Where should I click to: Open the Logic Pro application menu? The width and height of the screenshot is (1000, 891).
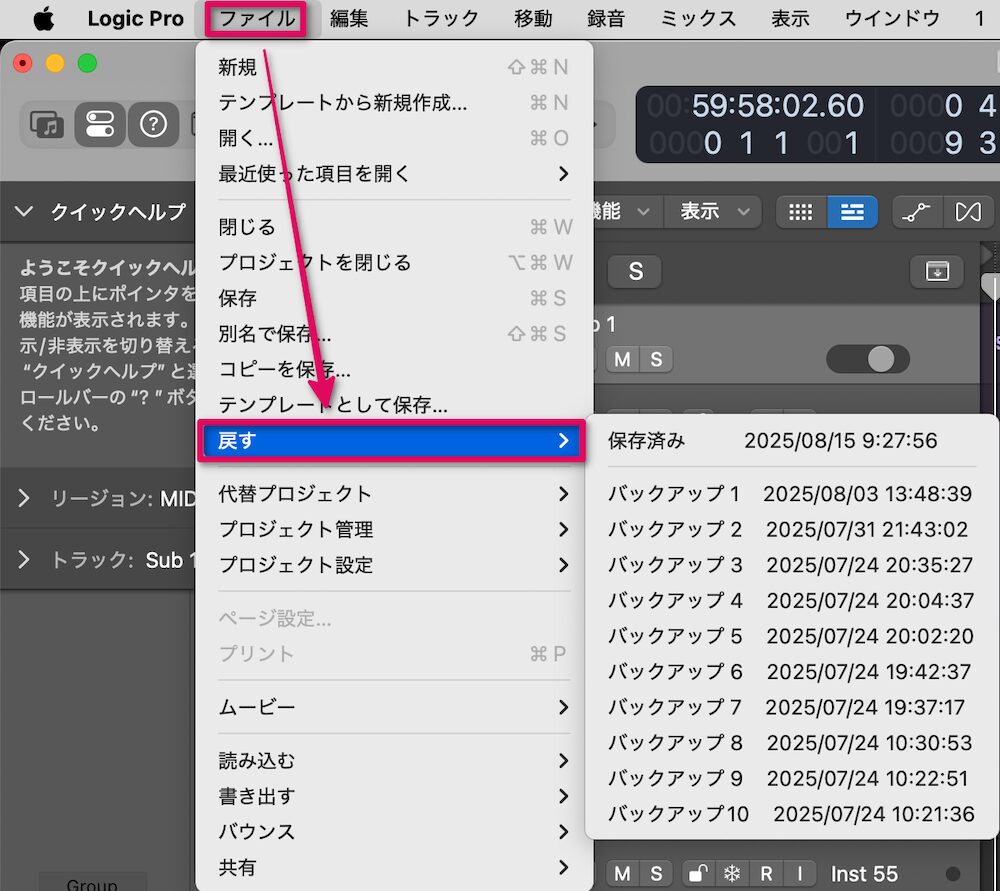pyautogui.click(x=135, y=19)
